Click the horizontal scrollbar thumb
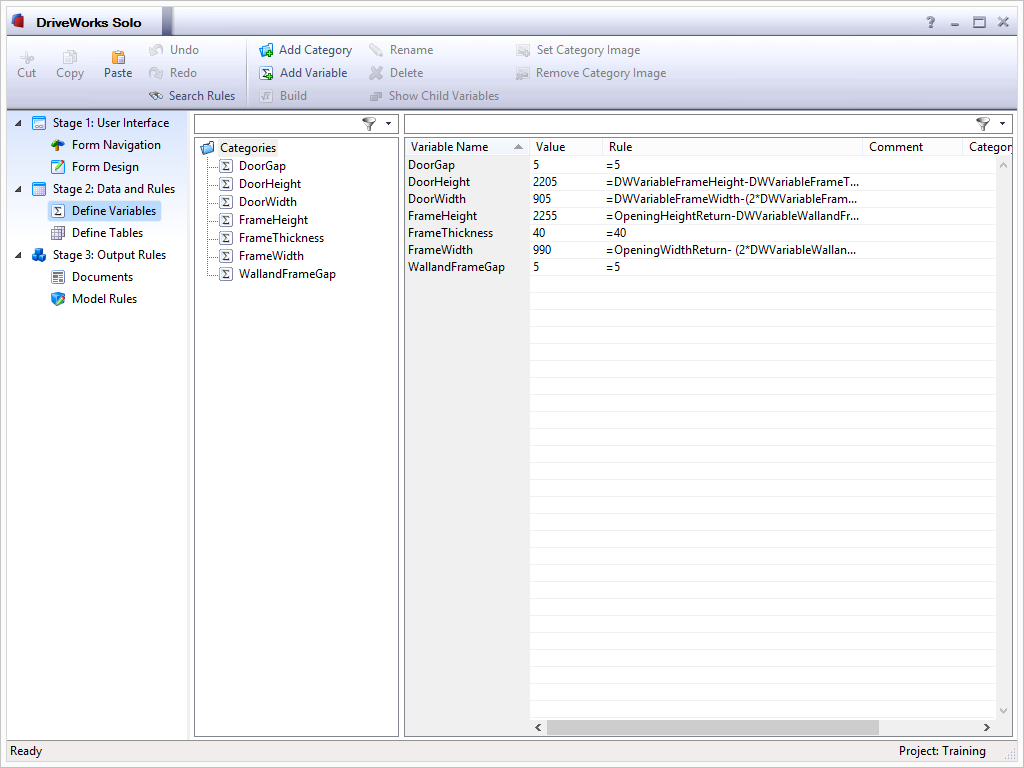Screen dimensions: 1024x768 pyautogui.click(x=712, y=727)
